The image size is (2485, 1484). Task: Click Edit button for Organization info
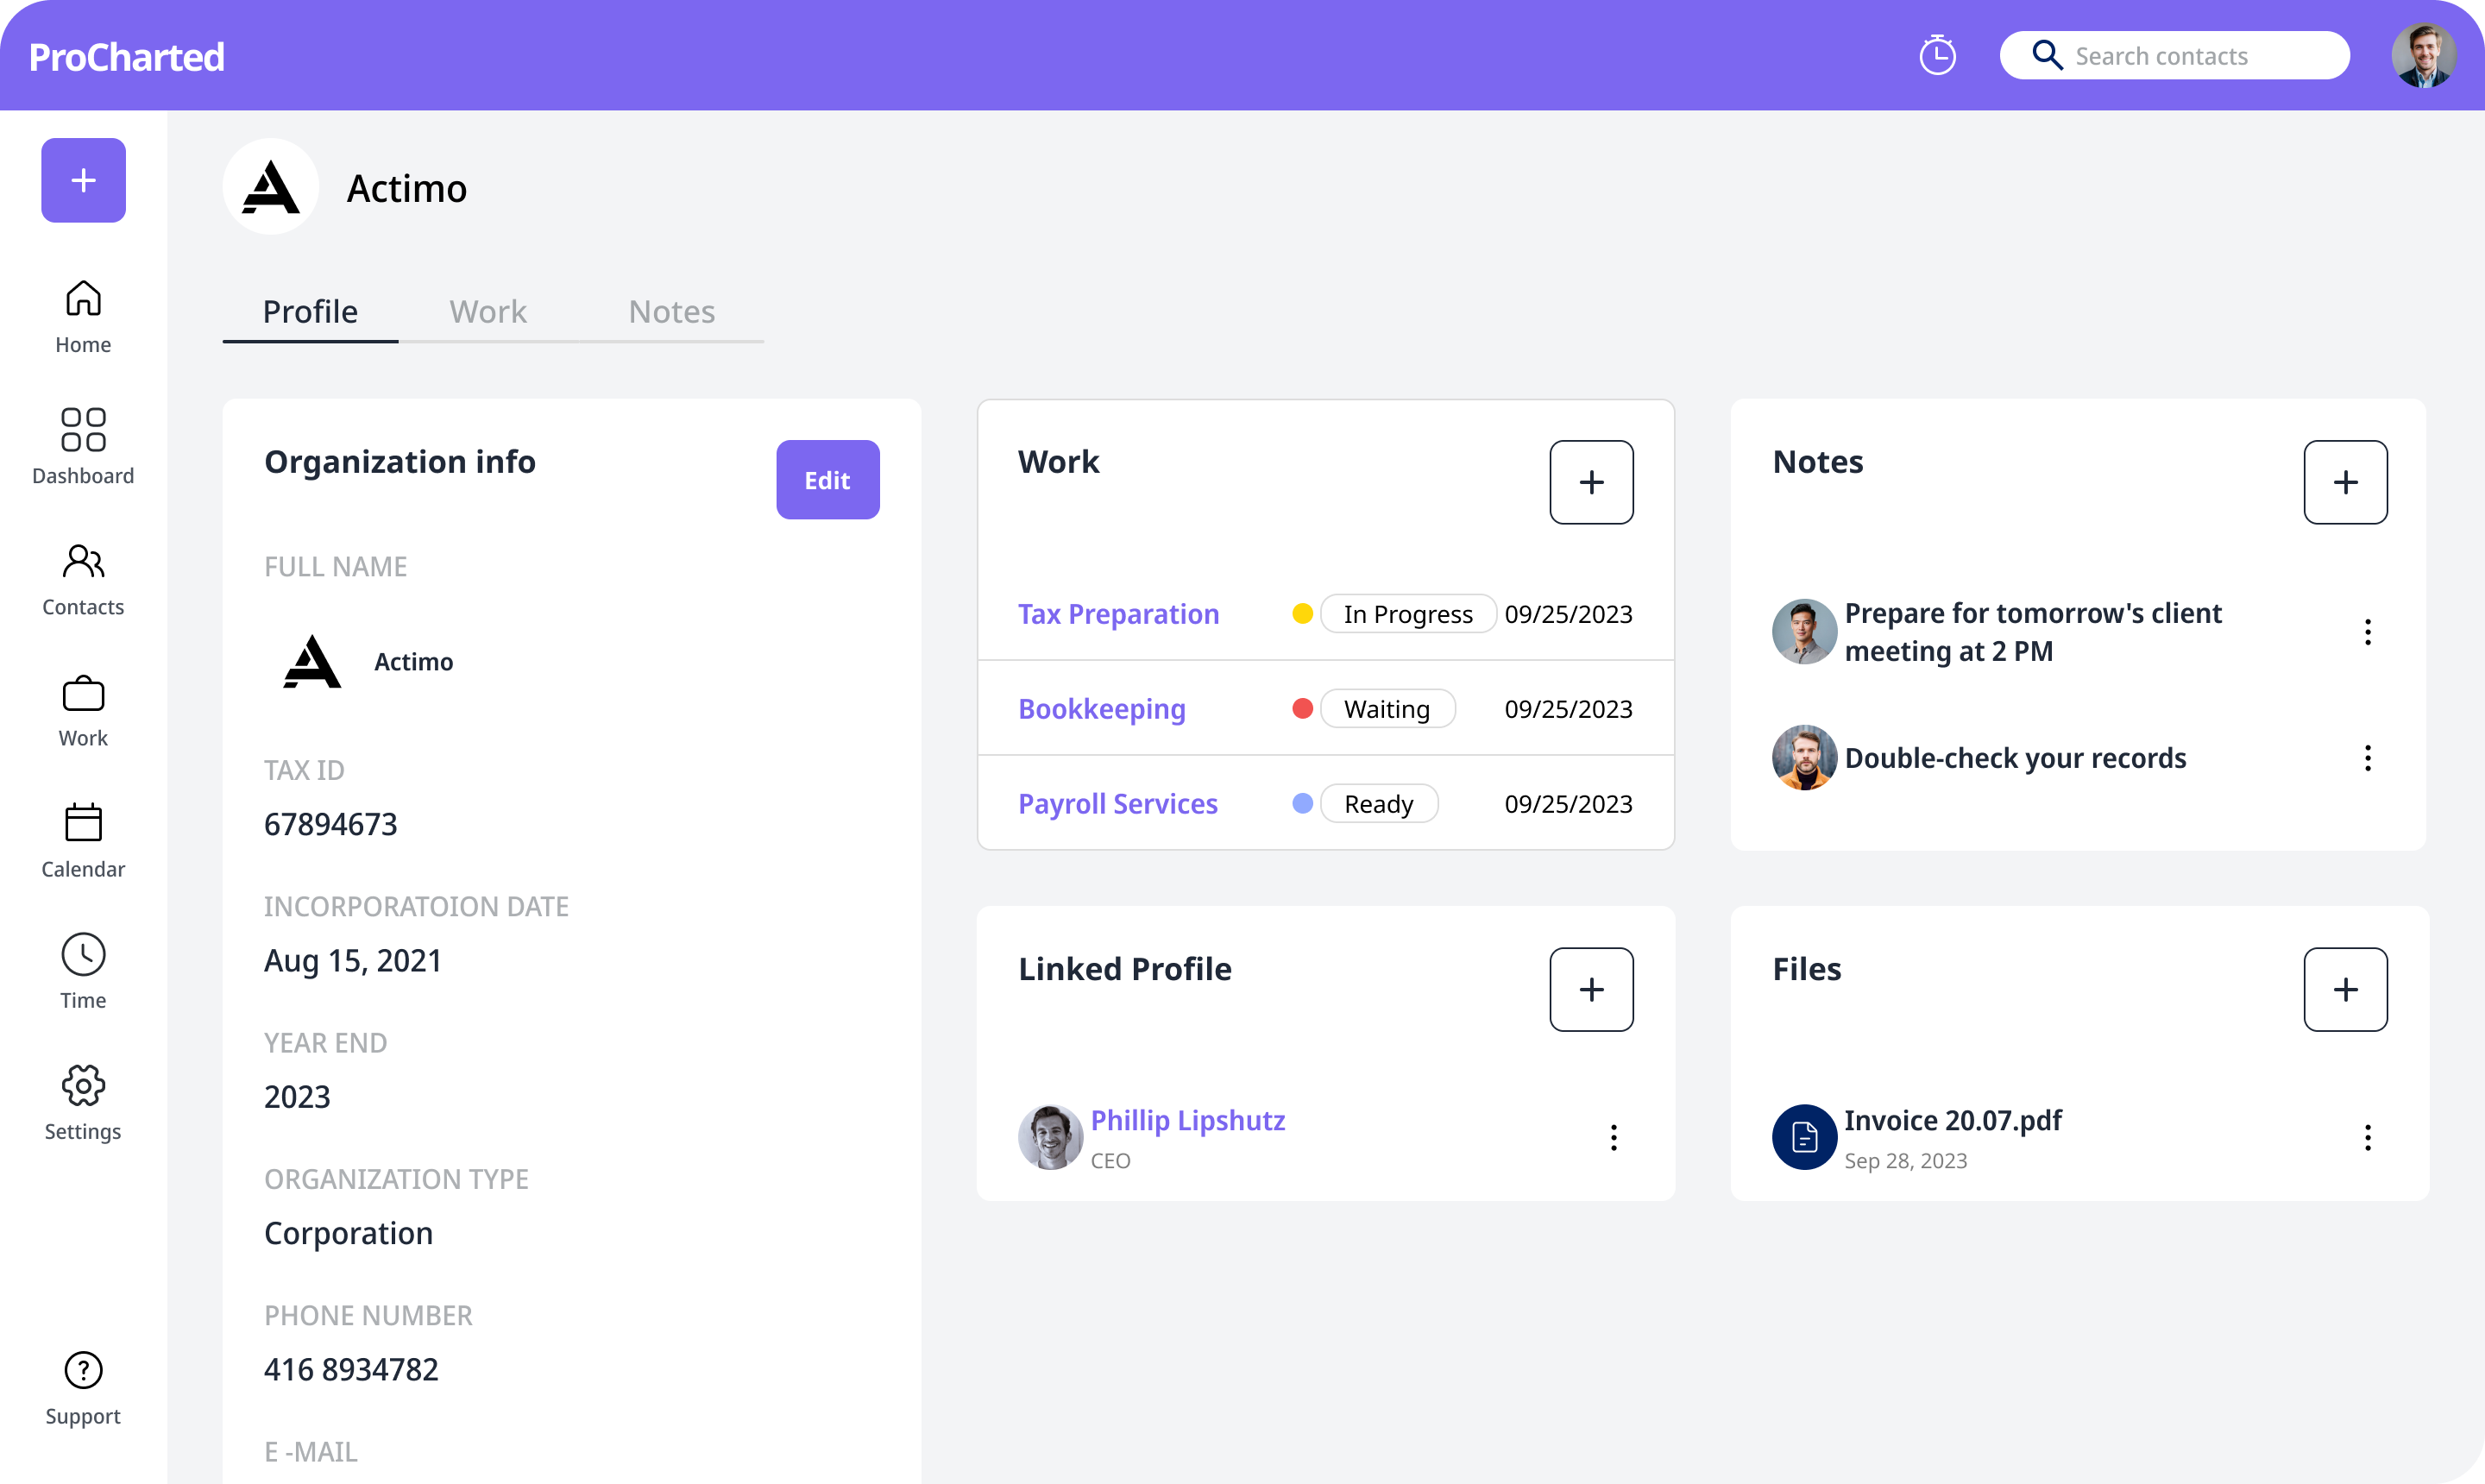pos(827,481)
